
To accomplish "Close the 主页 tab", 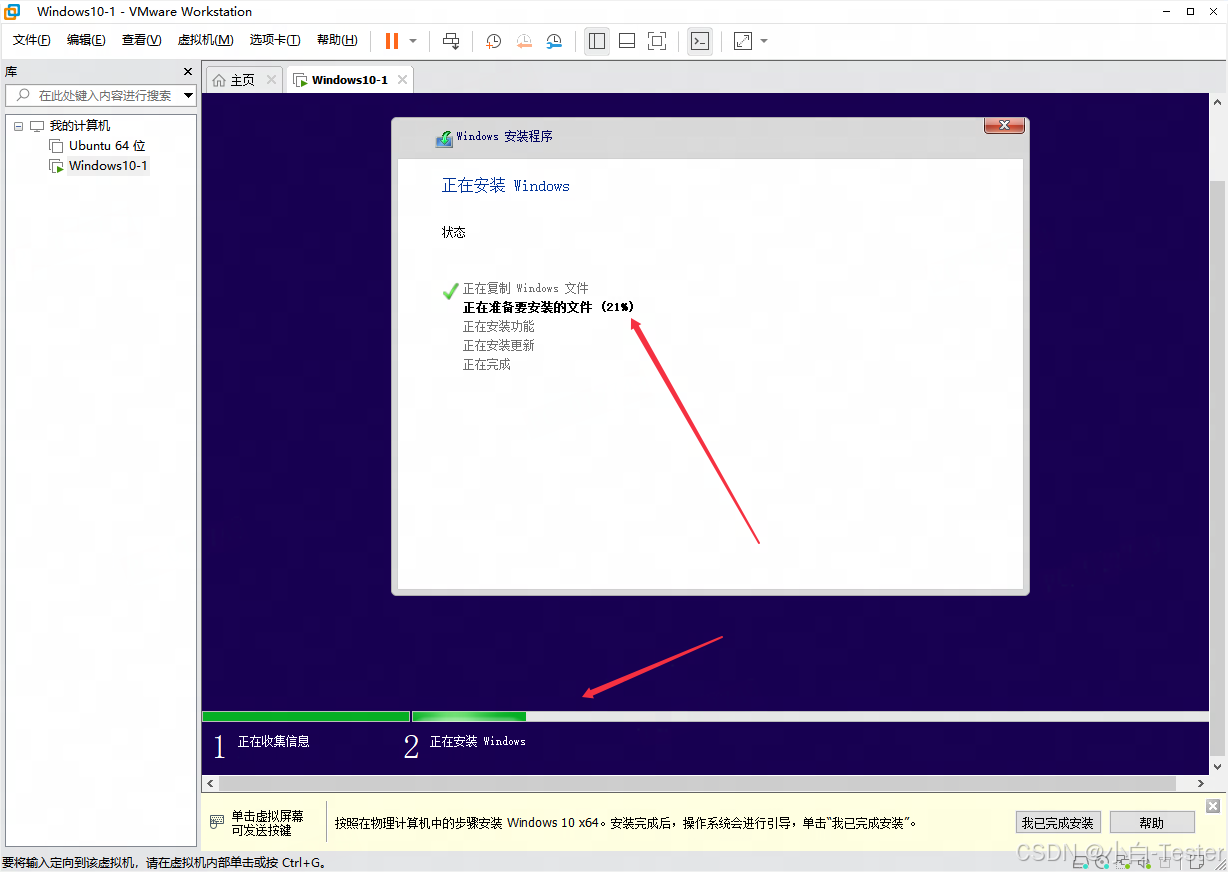I will tap(271, 80).
